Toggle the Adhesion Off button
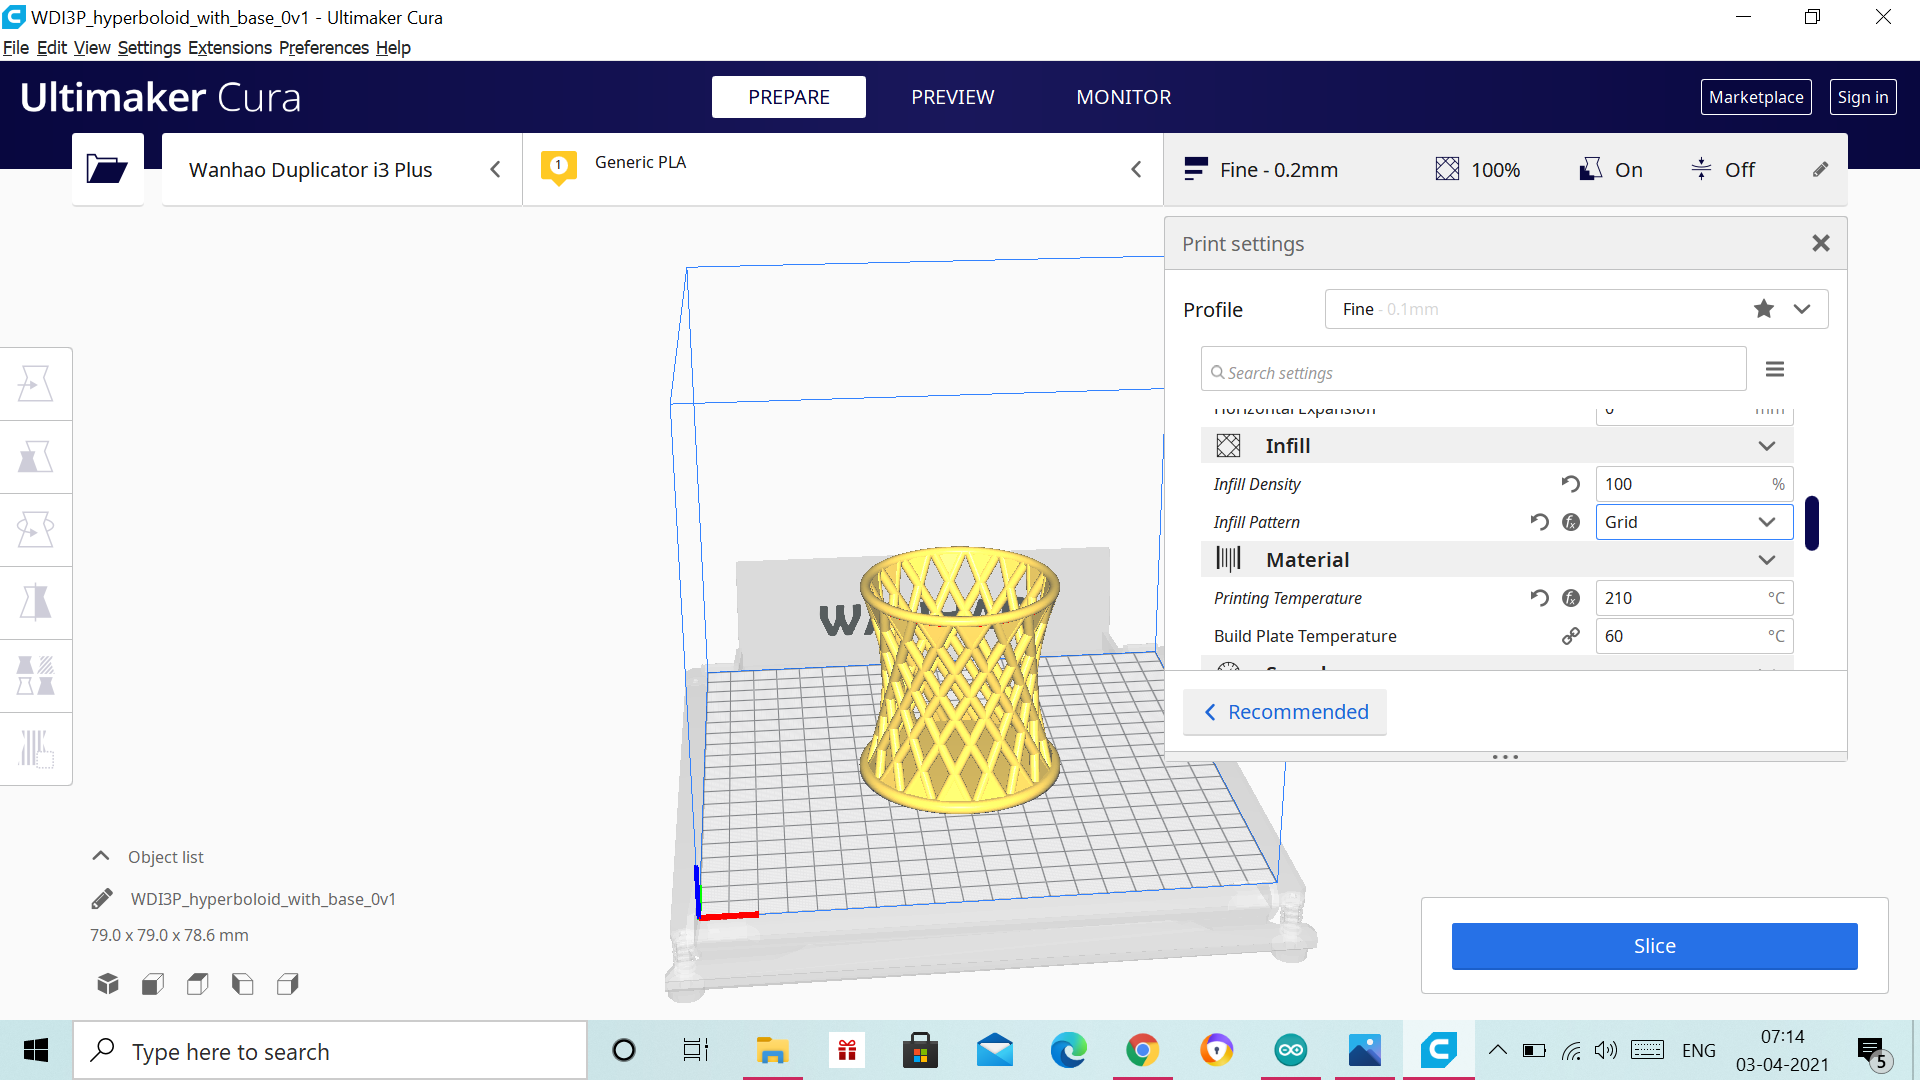This screenshot has width=1920, height=1080. [1725, 169]
